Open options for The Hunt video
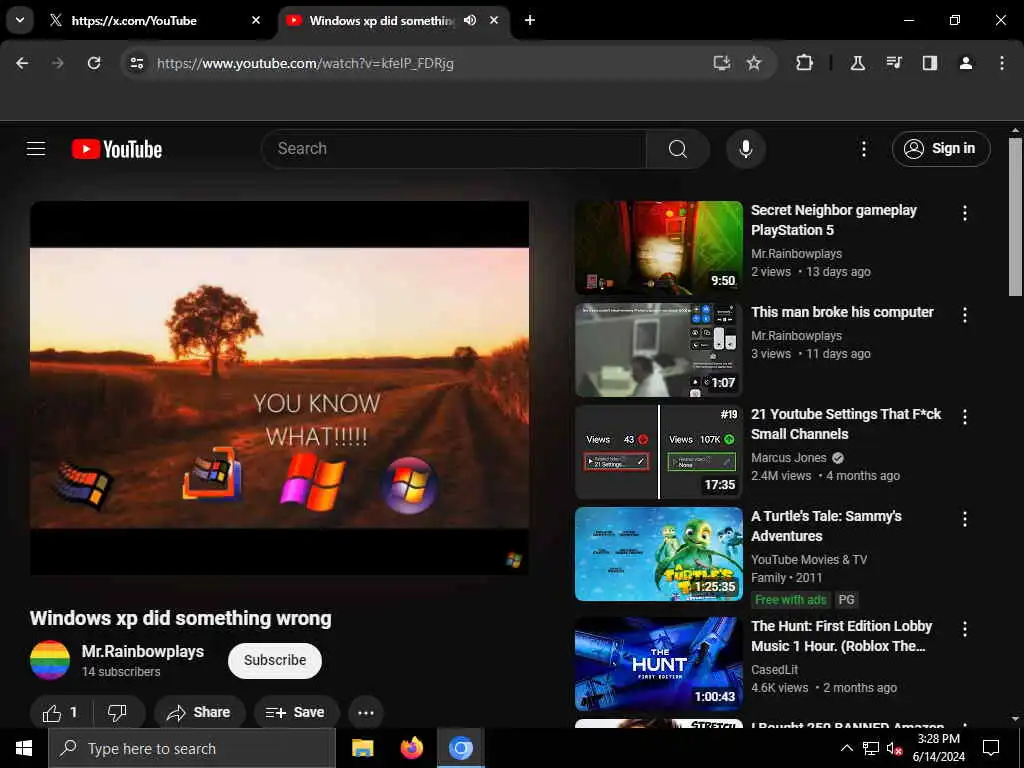 965,629
